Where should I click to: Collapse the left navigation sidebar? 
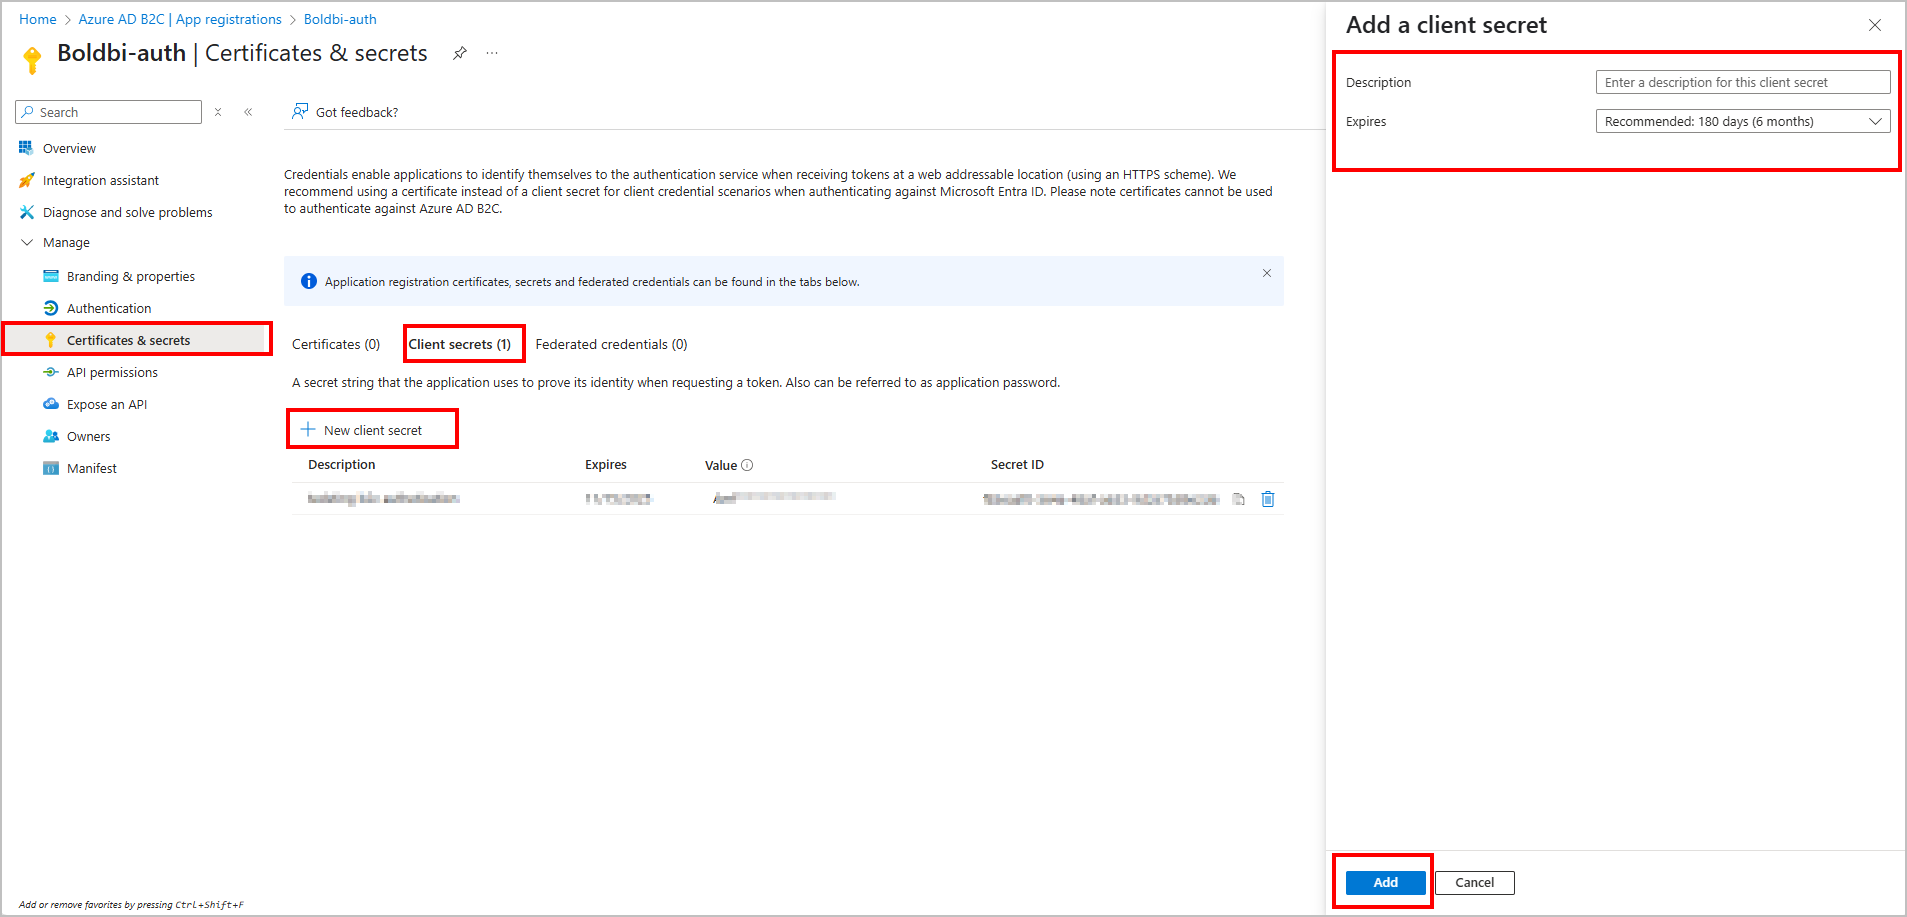[x=248, y=112]
